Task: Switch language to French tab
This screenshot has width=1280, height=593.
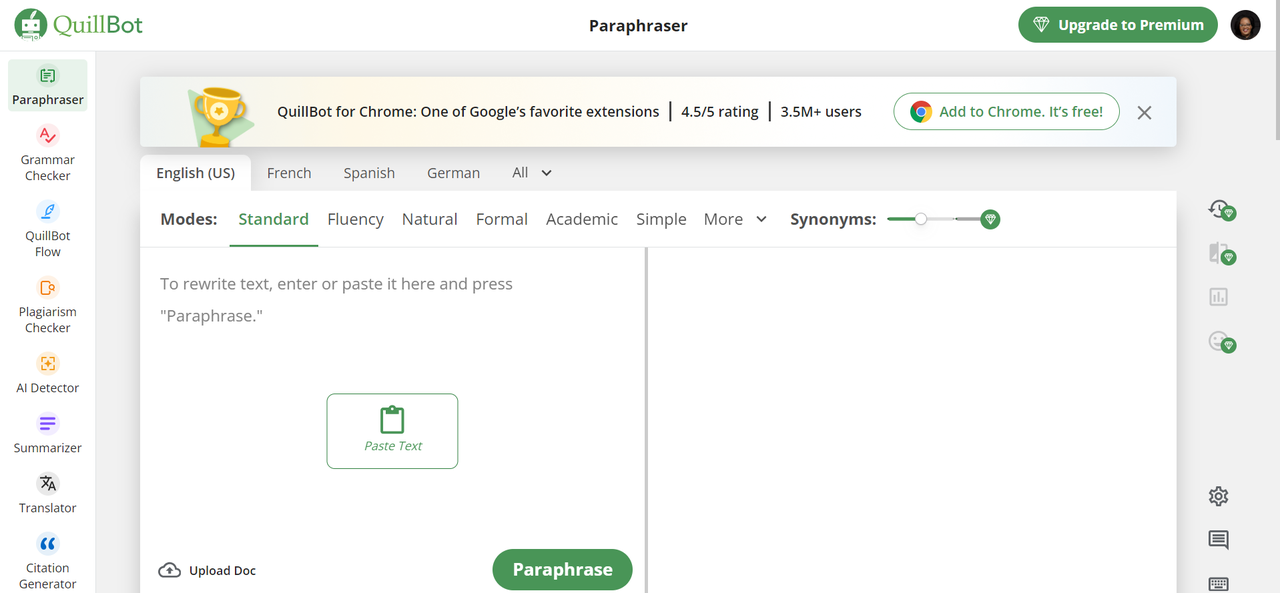Action: coord(289,173)
